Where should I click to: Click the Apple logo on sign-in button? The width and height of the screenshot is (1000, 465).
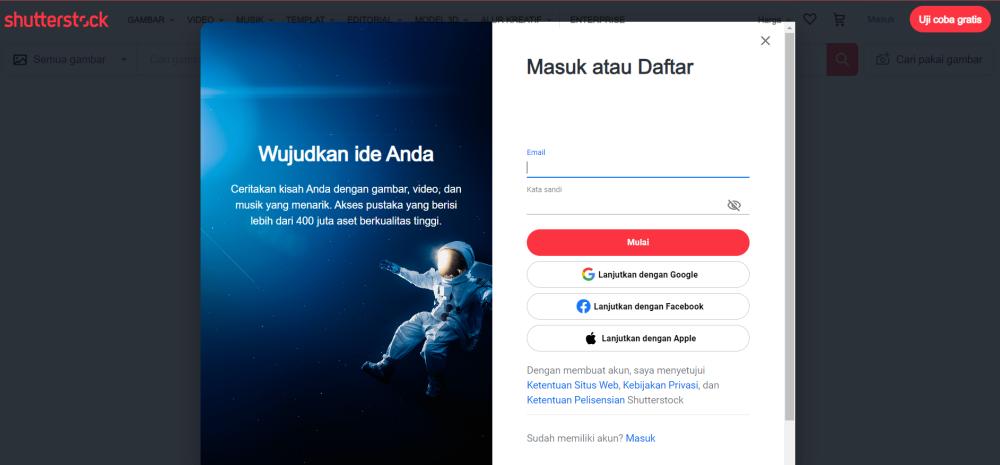[591, 338]
